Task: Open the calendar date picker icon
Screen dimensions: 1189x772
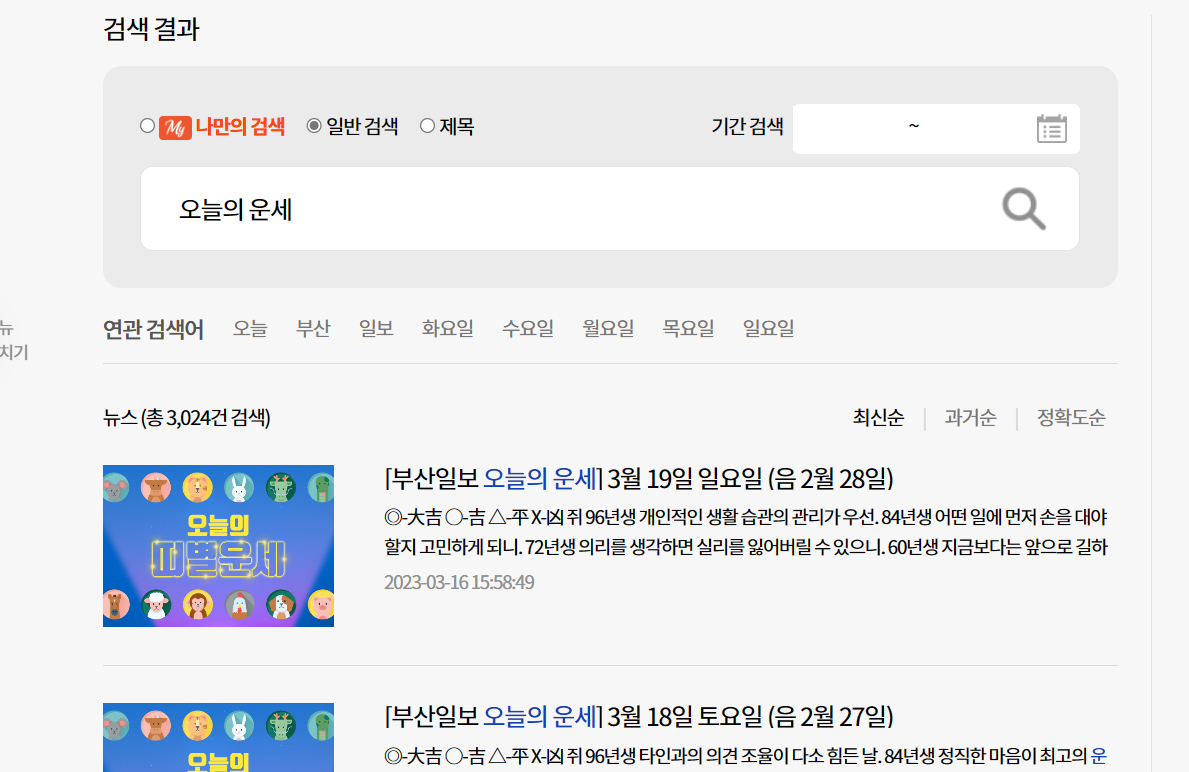Action: pyautogui.click(x=1052, y=129)
